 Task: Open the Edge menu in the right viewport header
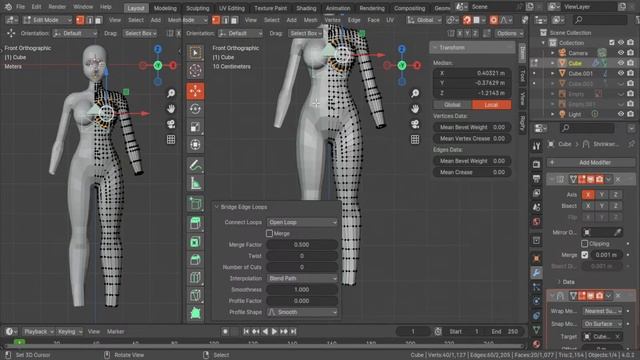click(354, 20)
